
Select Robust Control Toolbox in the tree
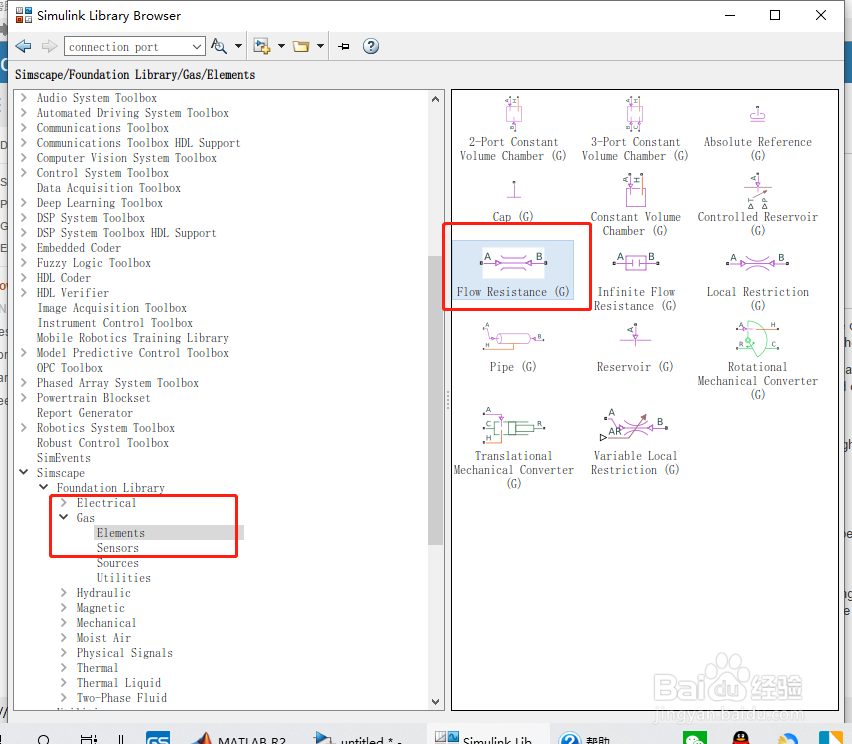[103, 442]
